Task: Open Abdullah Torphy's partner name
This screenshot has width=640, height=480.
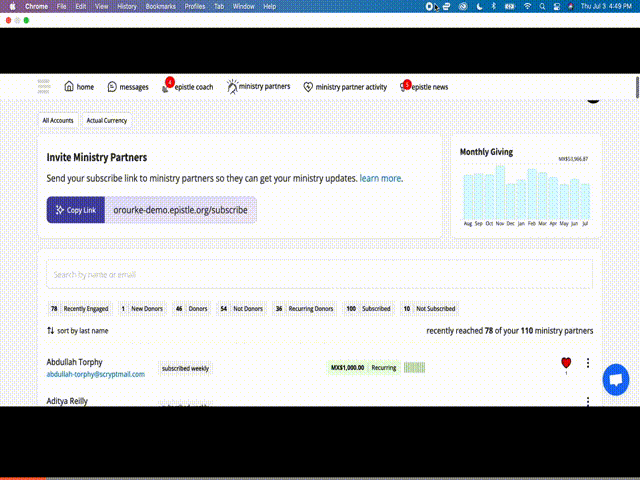Action: [74, 362]
